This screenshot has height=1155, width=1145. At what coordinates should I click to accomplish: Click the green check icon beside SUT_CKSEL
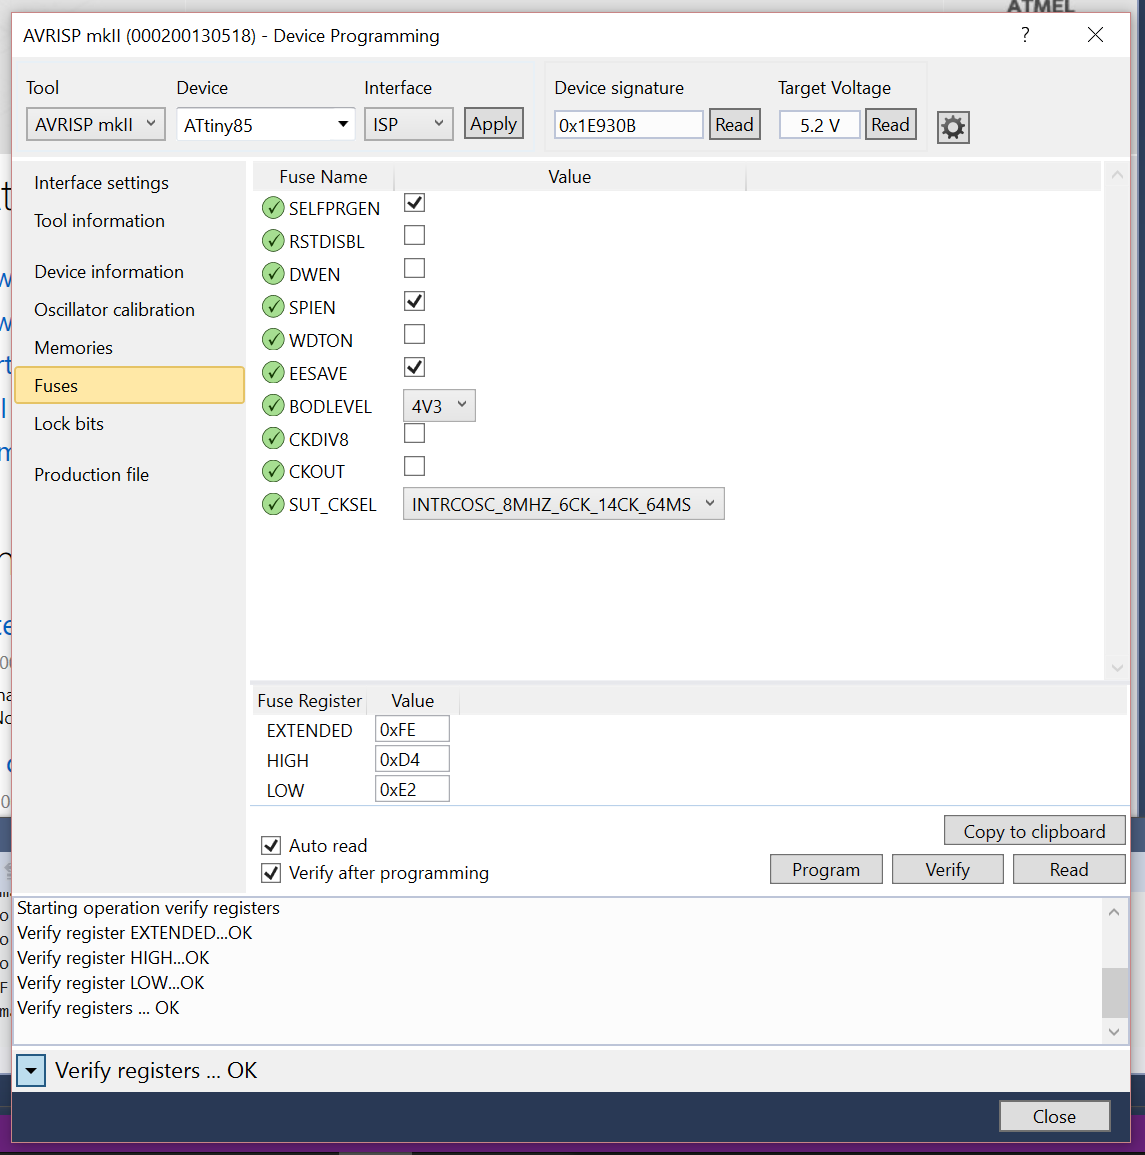point(273,504)
